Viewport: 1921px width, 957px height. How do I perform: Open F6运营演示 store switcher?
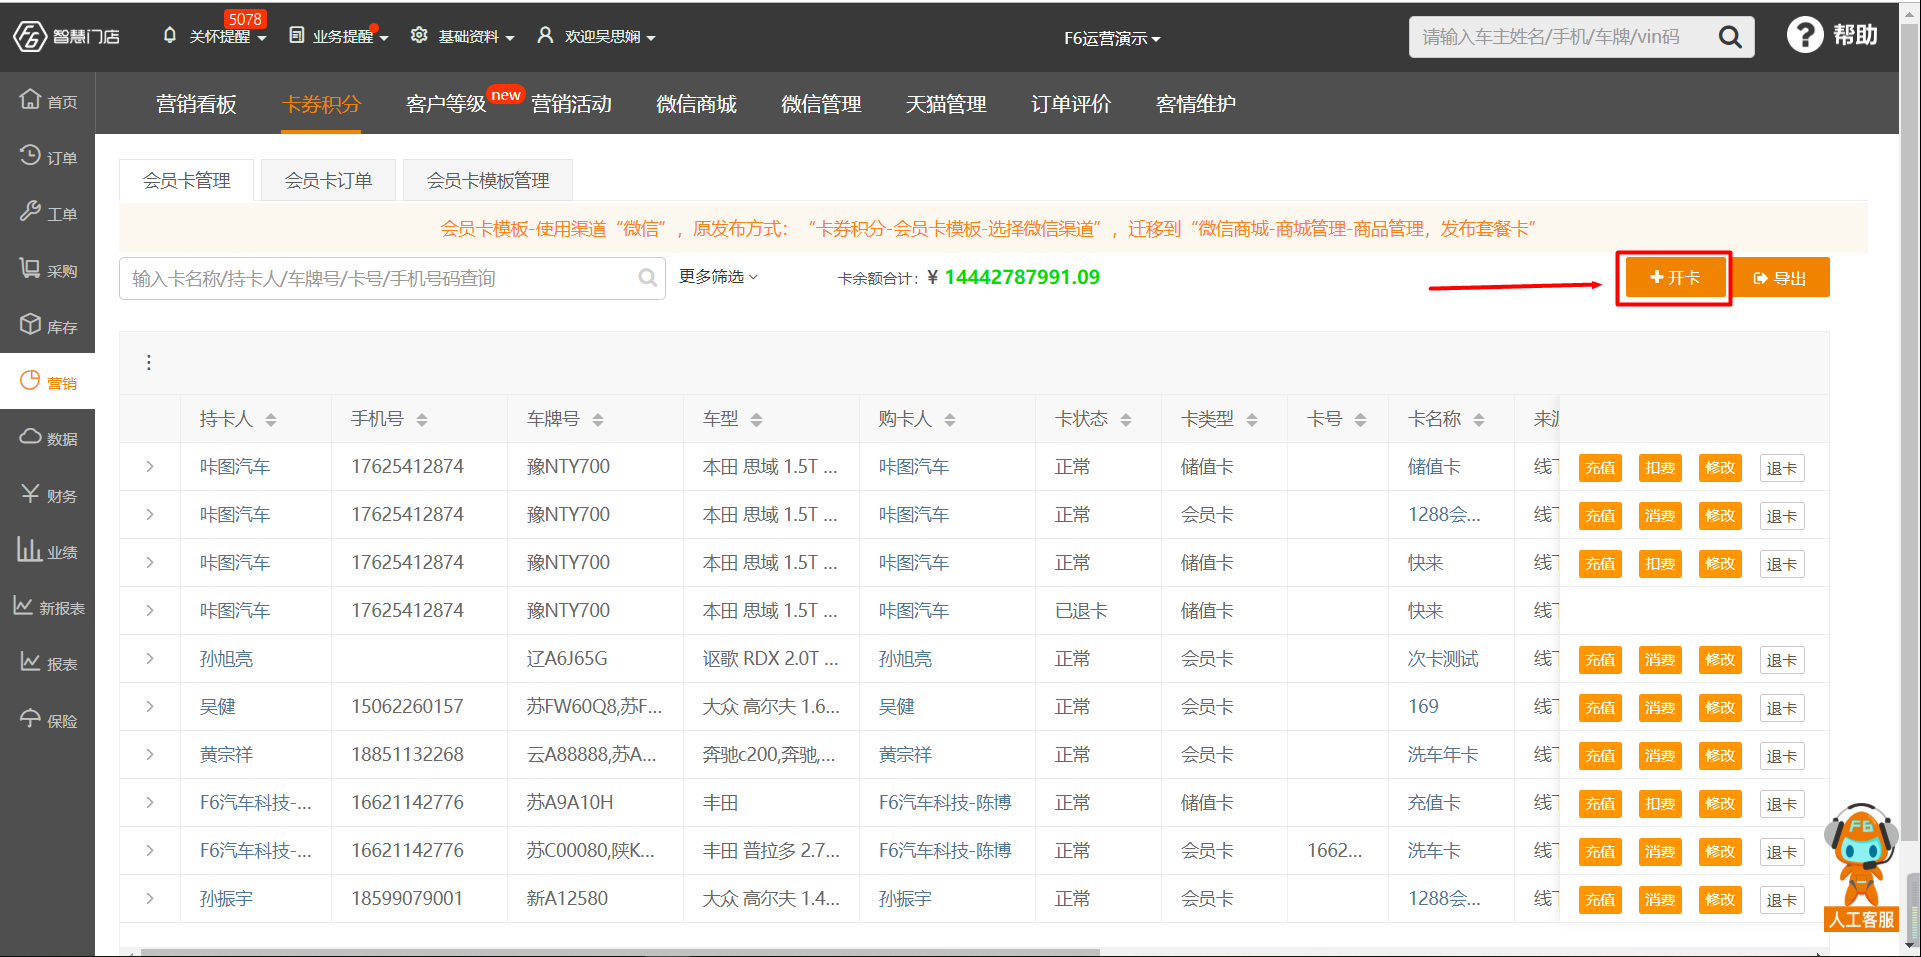click(x=1112, y=38)
